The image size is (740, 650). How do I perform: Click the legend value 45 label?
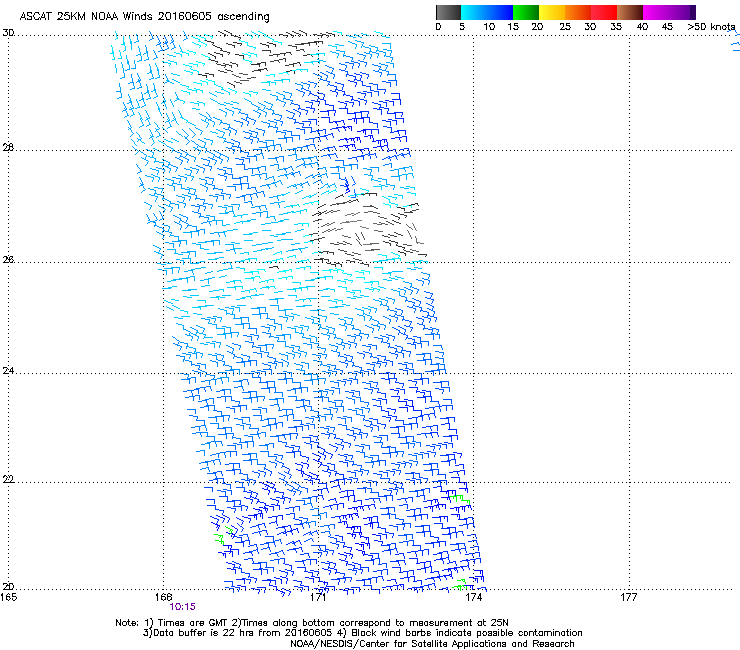667,27
